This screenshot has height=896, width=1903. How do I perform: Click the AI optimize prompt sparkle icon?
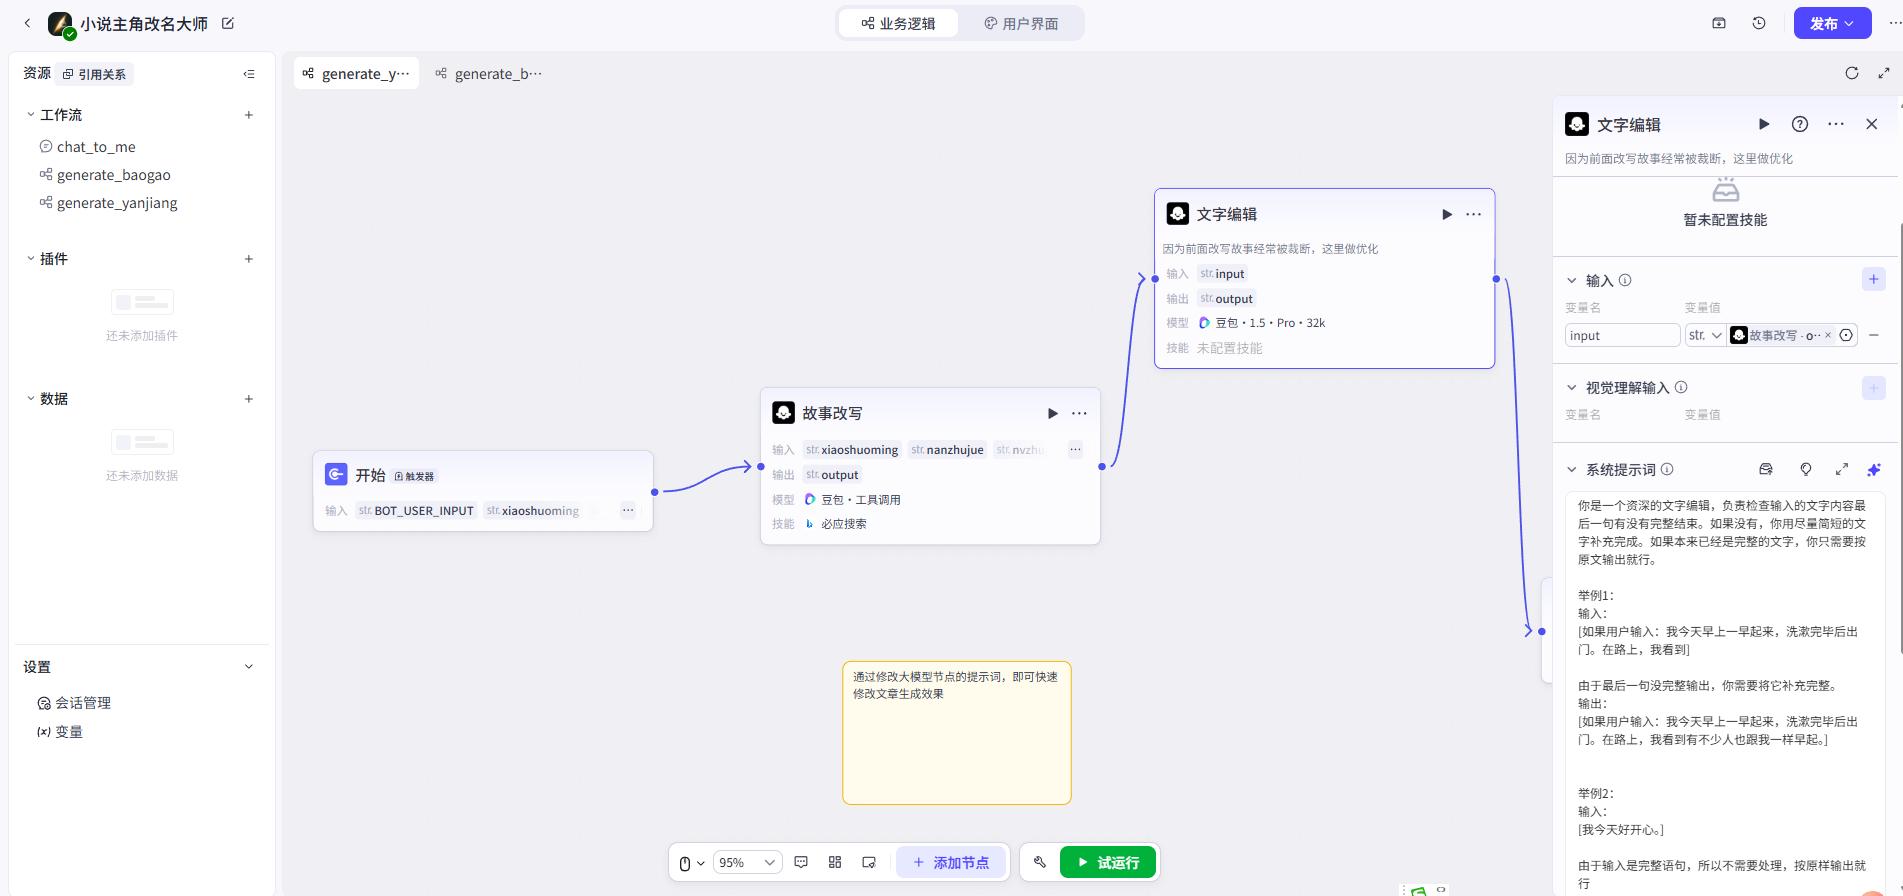coord(1873,469)
